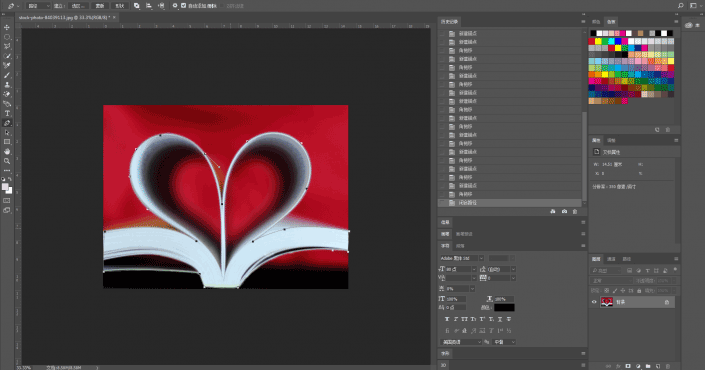The height and width of the screenshot is (370, 705).
Task: Switch to the Channels tab beside Layers
Action: [611, 259]
